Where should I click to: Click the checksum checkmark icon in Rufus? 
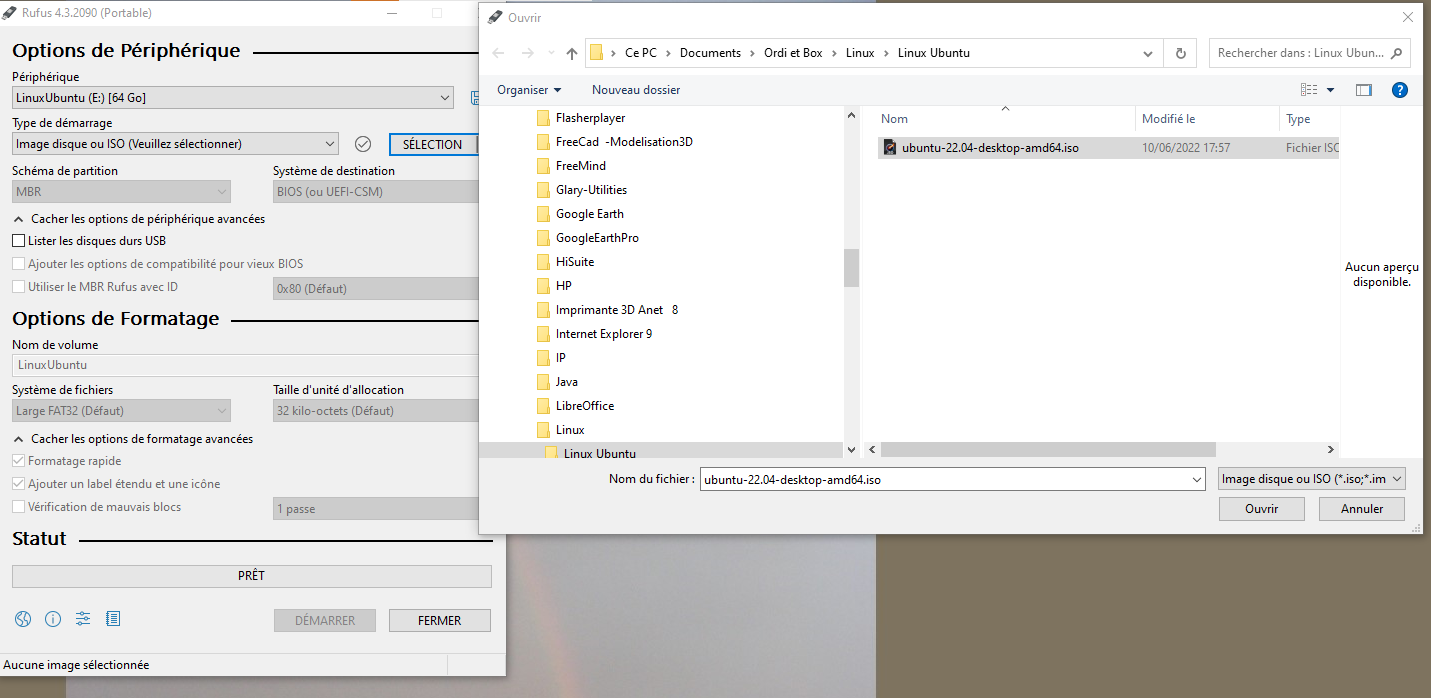363,144
